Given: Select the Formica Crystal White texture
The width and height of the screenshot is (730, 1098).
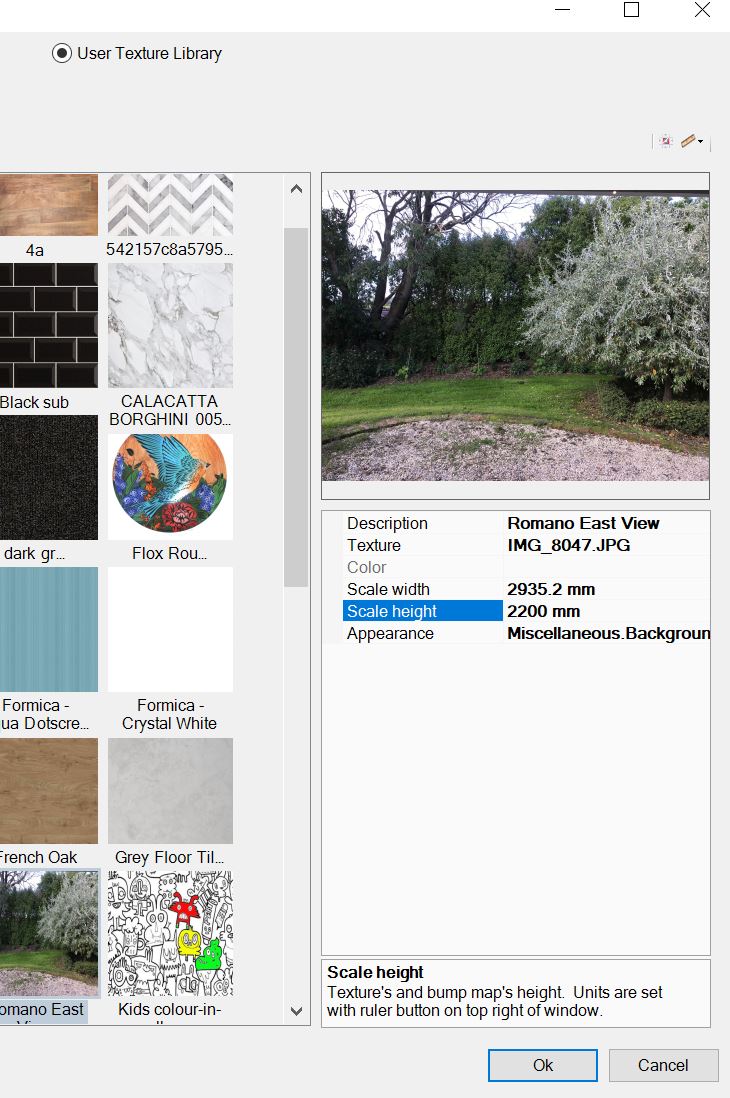Looking at the screenshot, I should point(170,630).
